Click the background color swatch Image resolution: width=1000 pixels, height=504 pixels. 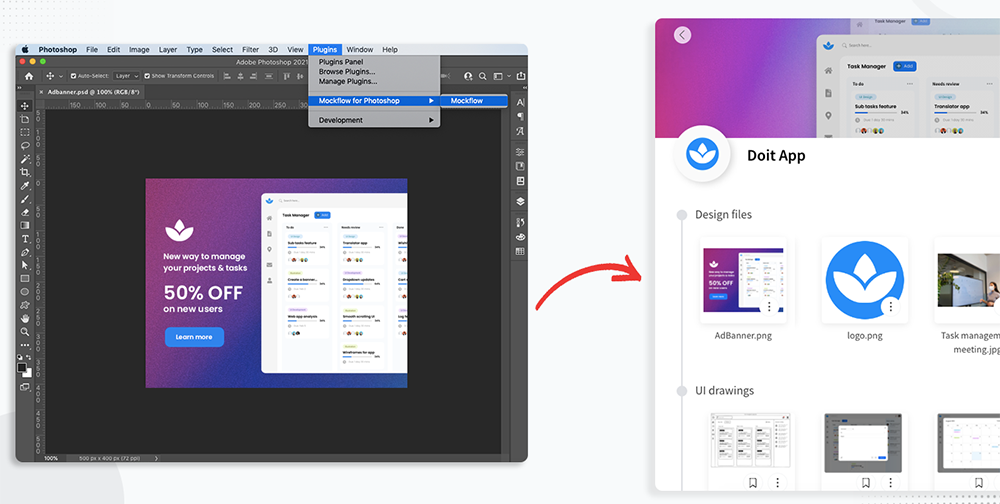(27, 373)
